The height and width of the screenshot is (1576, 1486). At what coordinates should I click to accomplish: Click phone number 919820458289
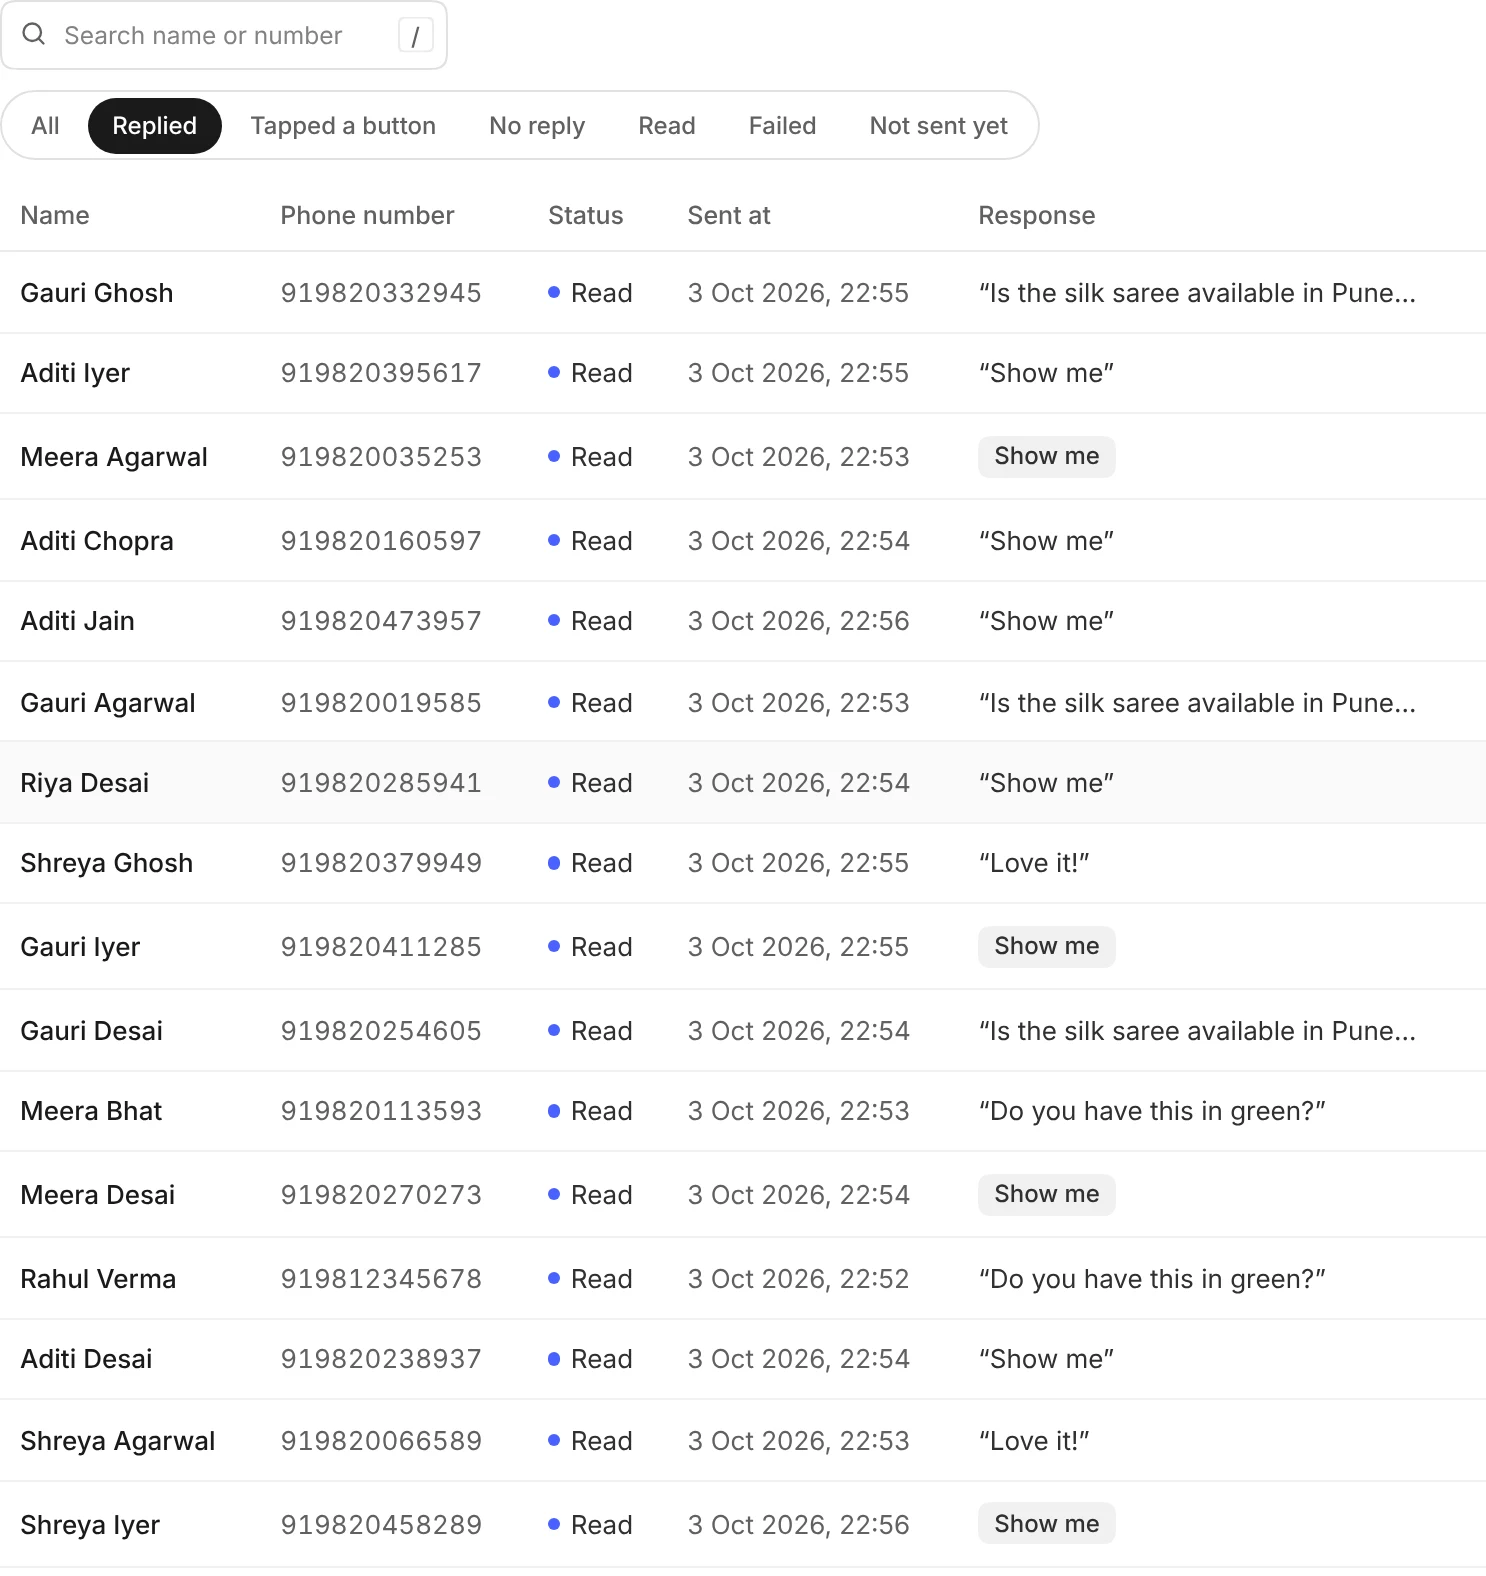(381, 1525)
